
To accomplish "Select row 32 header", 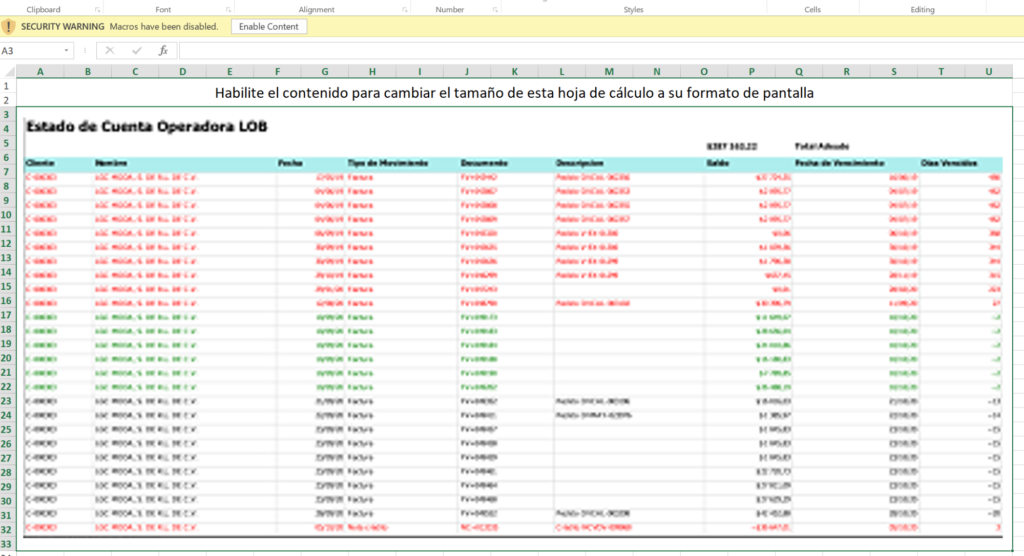I will 7,530.
